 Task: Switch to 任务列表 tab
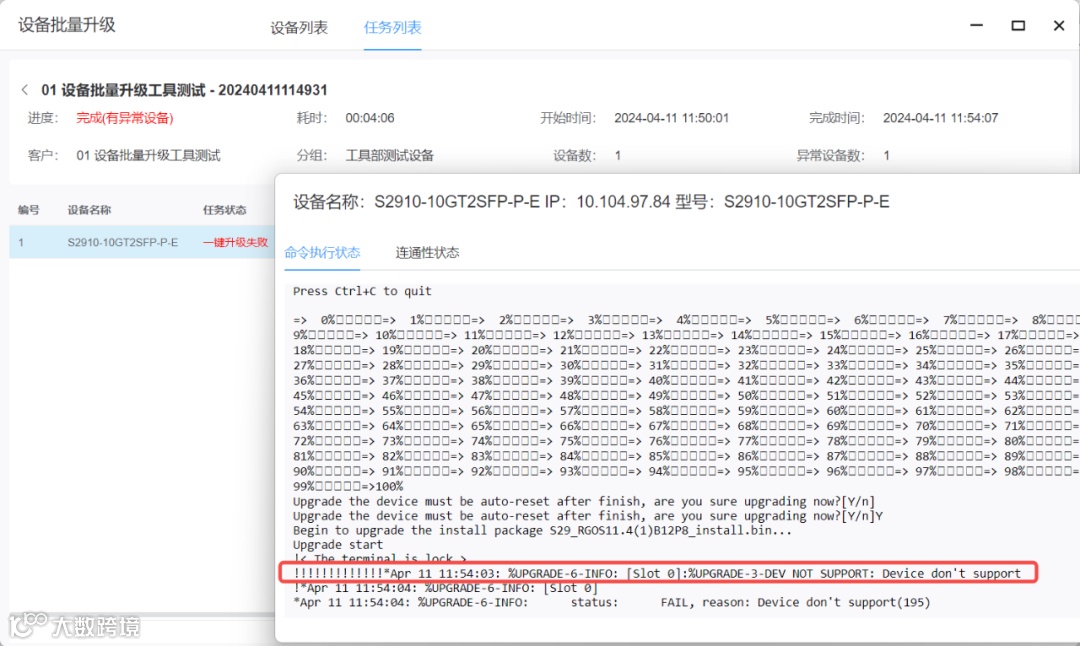[x=393, y=28]
